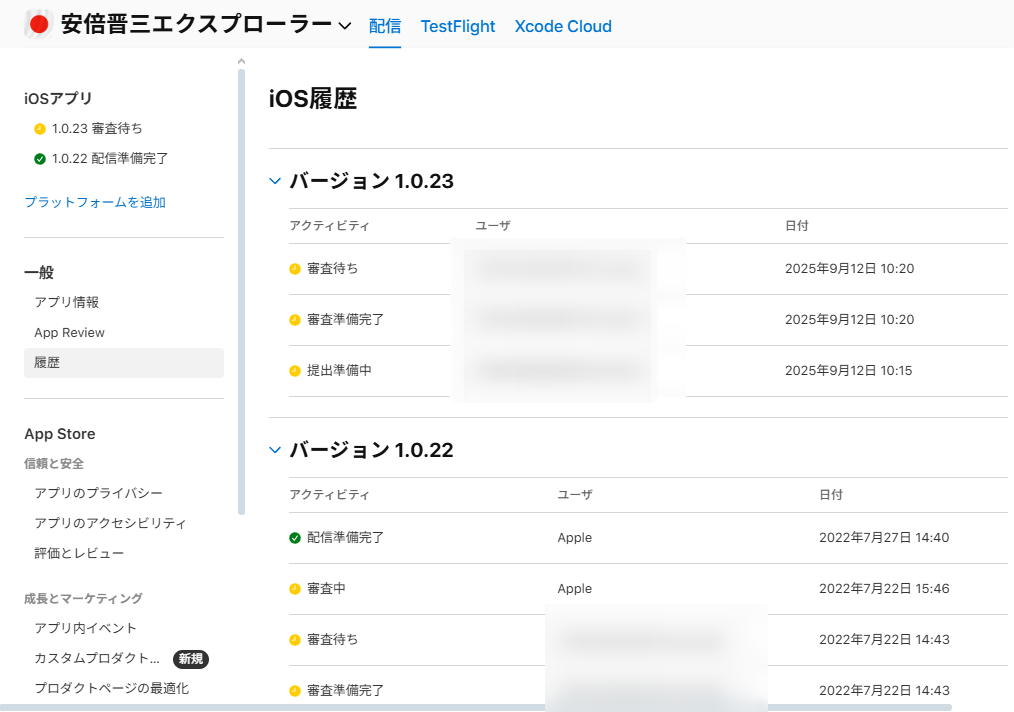
Task: Open the TestFlight tab
Action: 458,26
